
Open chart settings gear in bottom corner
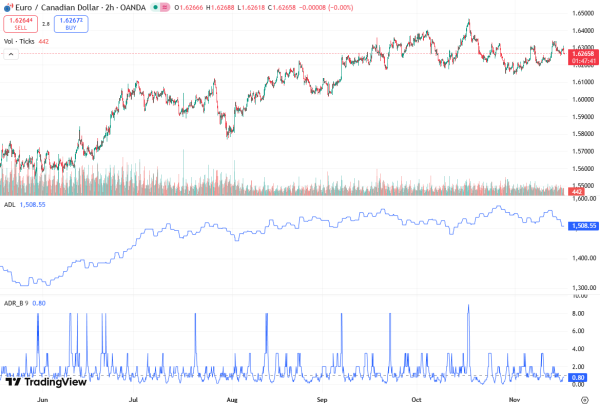pyautogui.click(x=583, y=398)
